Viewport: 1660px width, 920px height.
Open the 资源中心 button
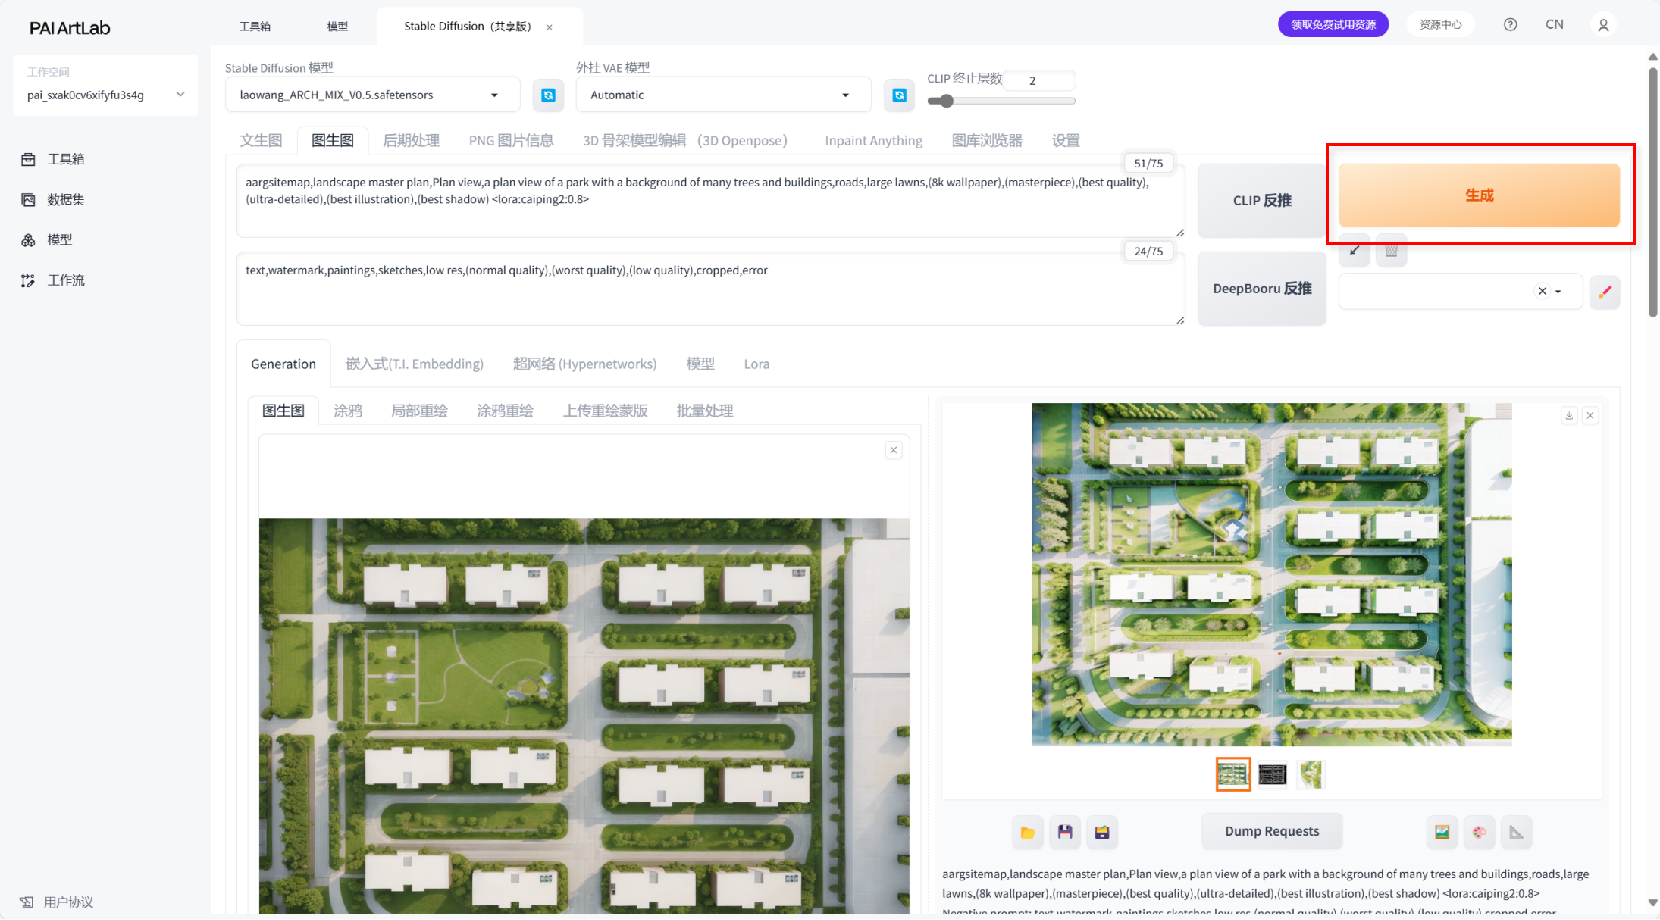1440,25
